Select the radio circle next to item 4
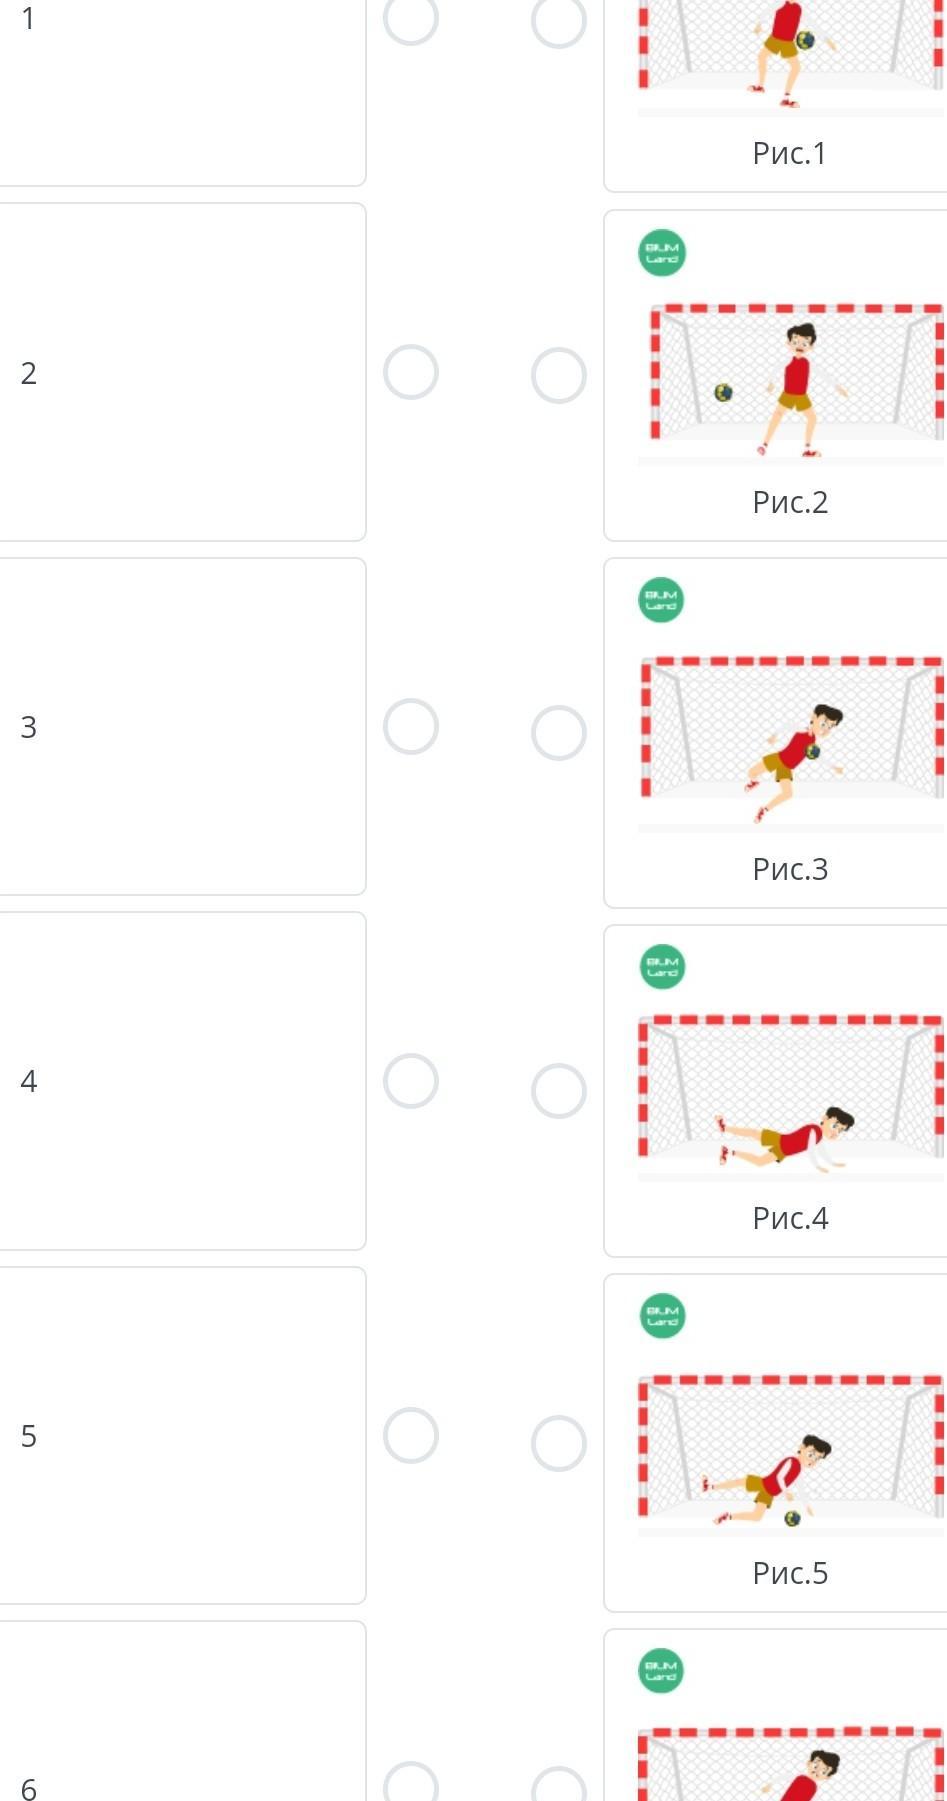Image resolution: width=947 pixels, height=1801 pixels. (411, 1081)
